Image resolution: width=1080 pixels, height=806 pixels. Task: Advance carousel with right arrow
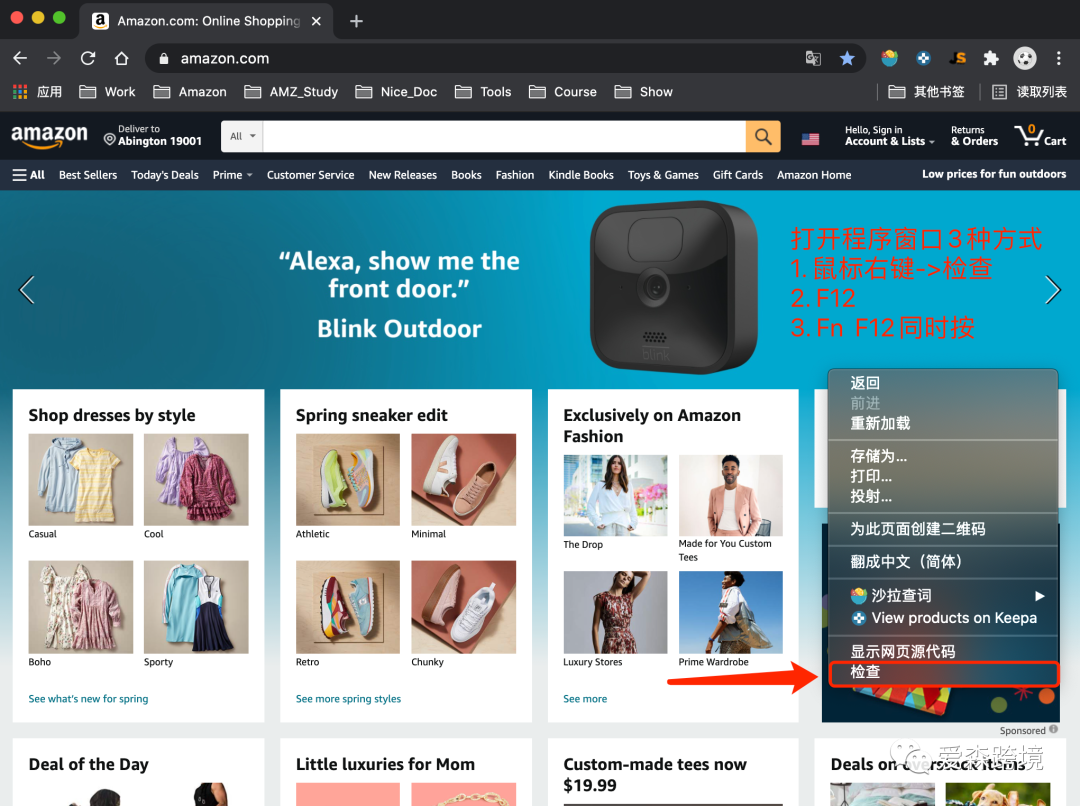tap(1053, 289)
